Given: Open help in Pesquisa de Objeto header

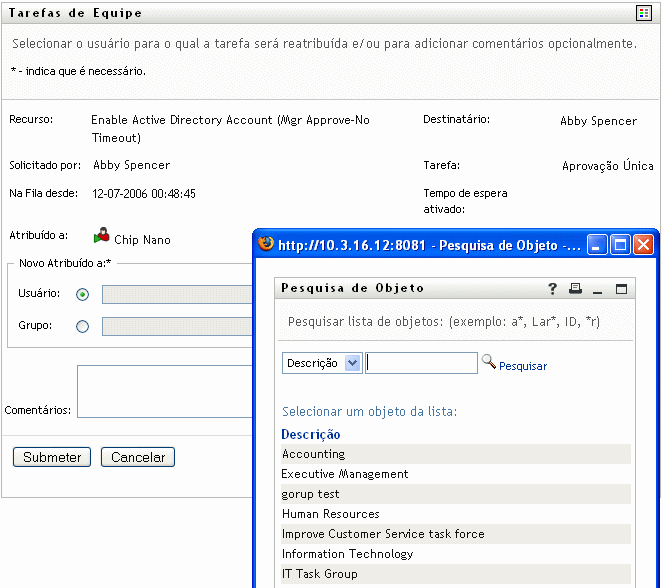Looking at the screenshot, I should point(552,289).
